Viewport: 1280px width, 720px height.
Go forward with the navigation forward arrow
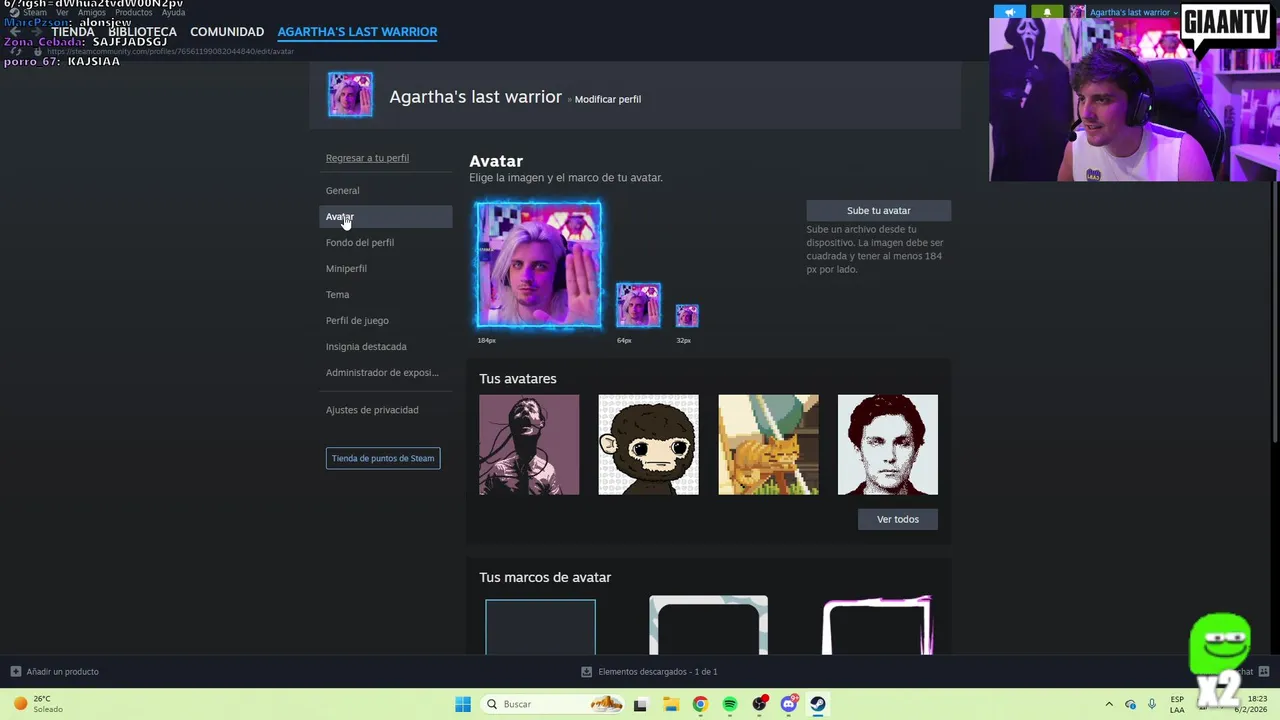[38, 32]
